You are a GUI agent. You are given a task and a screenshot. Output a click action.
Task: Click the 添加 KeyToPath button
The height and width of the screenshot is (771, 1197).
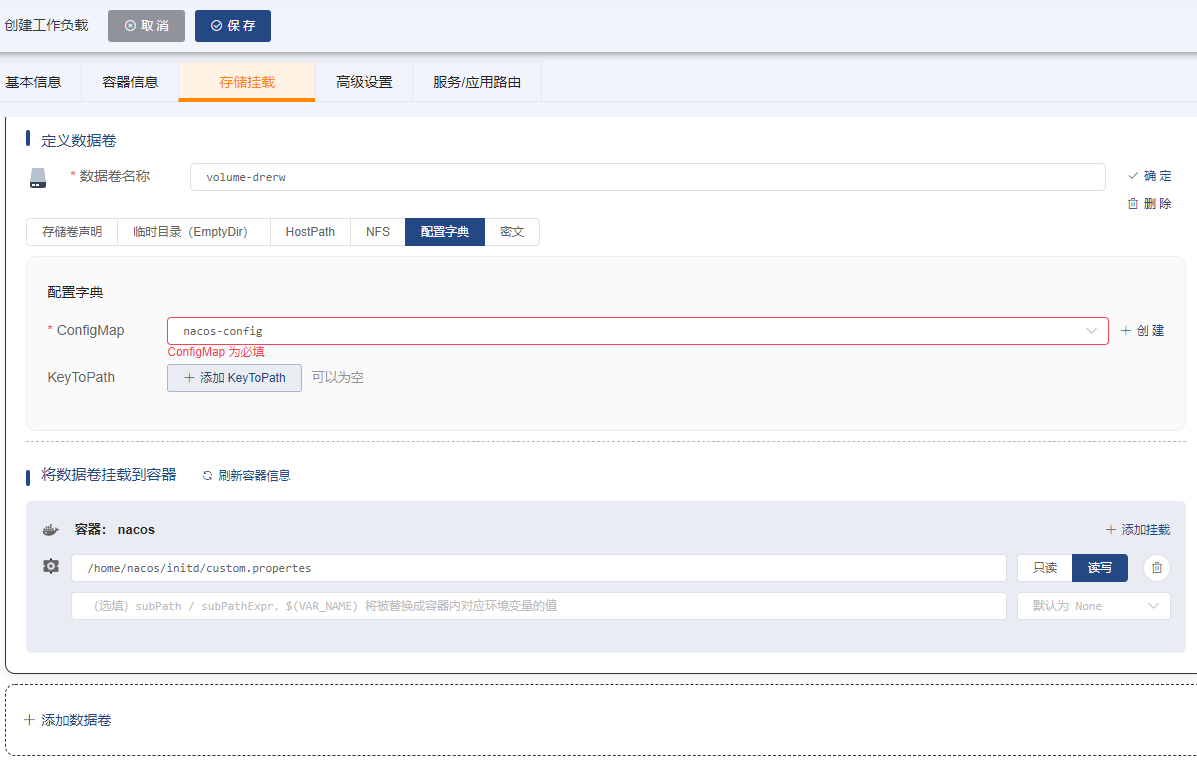[x=234, y=378]
